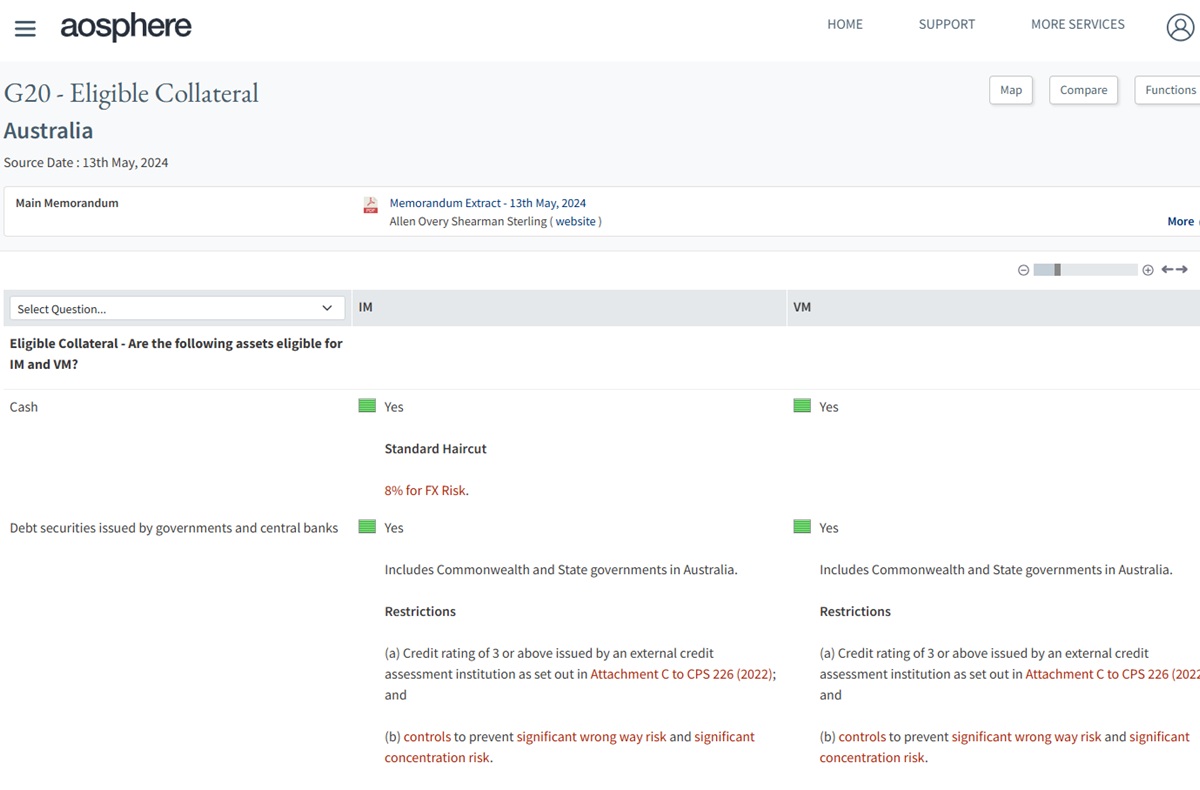Navigate to the SUPPORT page

coord(946,24)
